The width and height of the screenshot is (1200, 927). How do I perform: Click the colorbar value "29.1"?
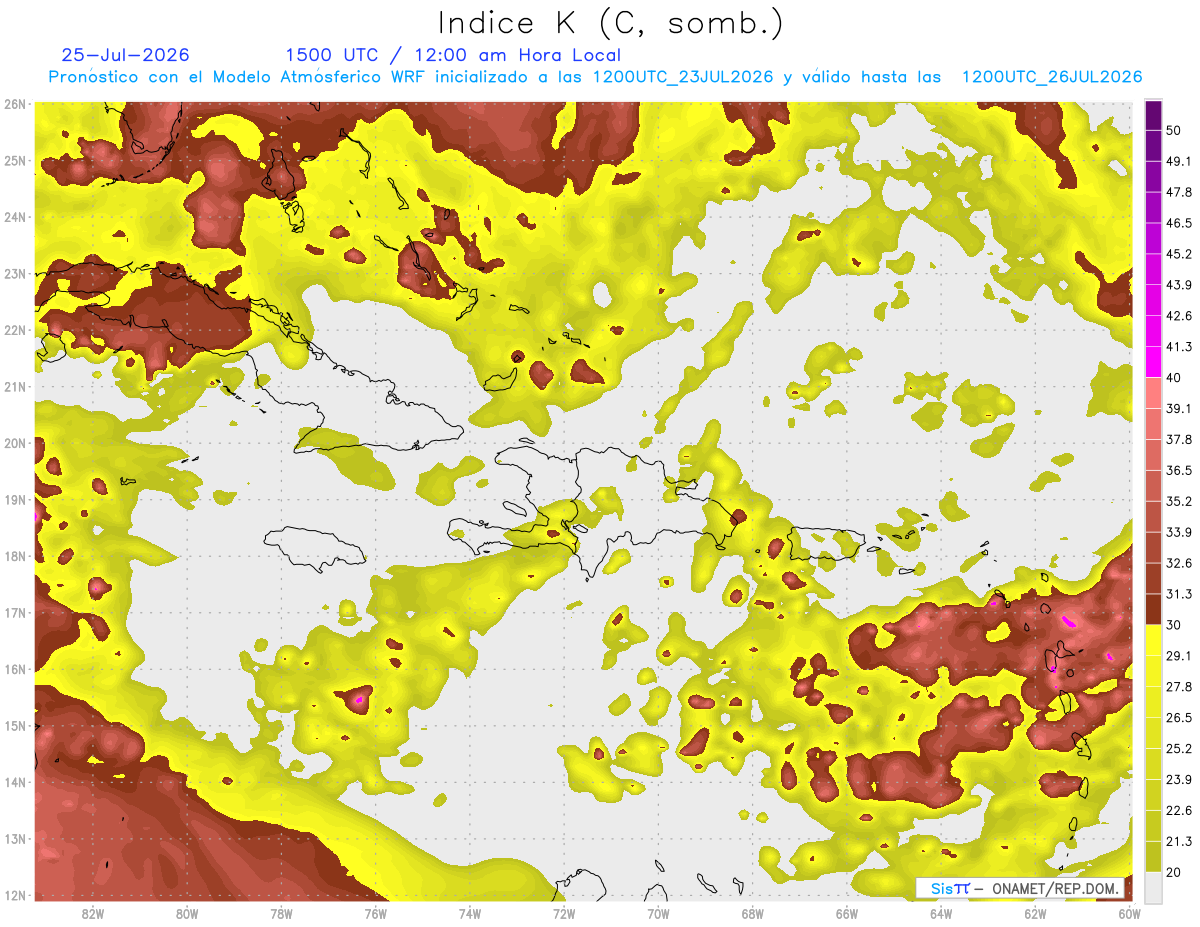[1178, 656]
